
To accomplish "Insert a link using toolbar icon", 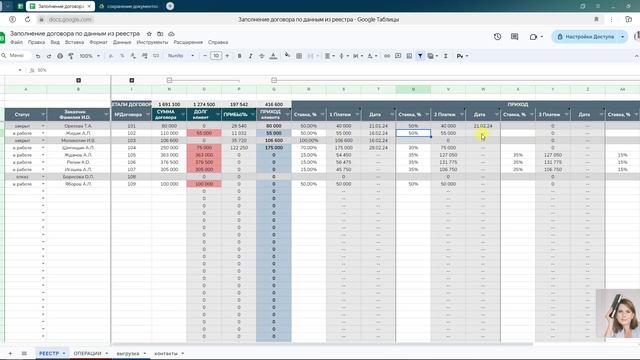I will [x=387, y=56].
